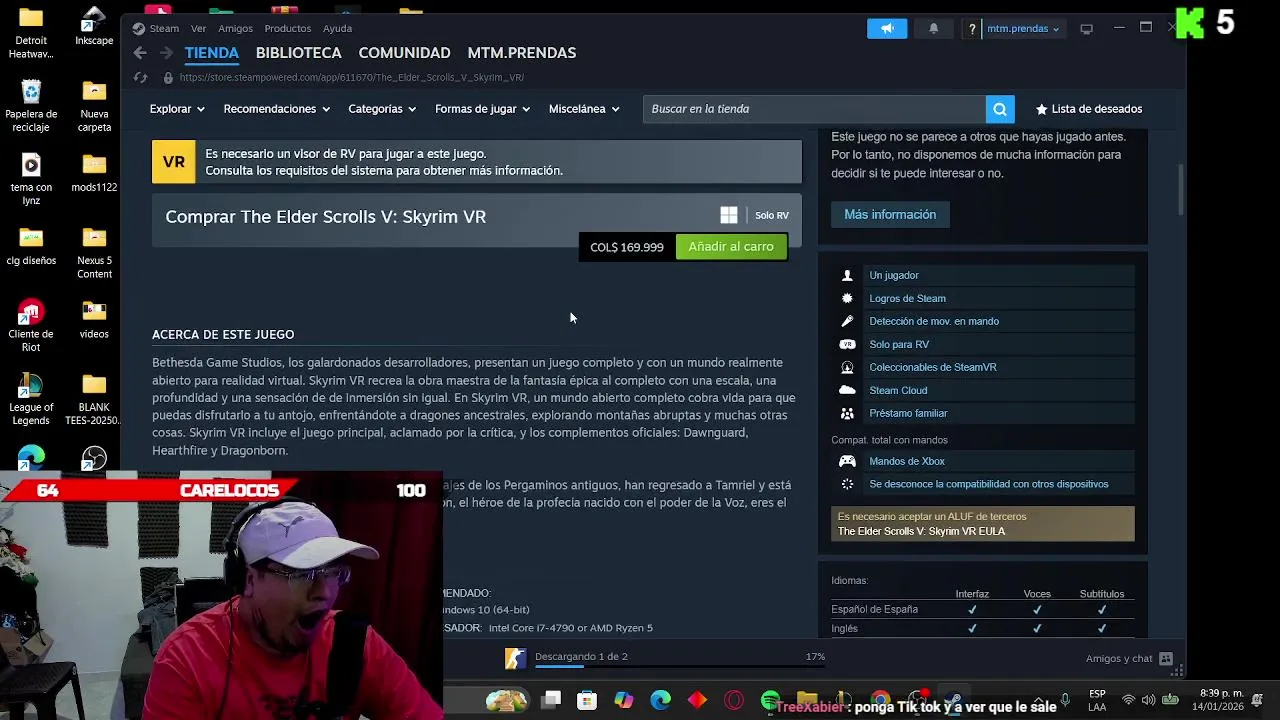
Task: Expand the Recomendaciones dropdown
Action: [x=277, y=109]
